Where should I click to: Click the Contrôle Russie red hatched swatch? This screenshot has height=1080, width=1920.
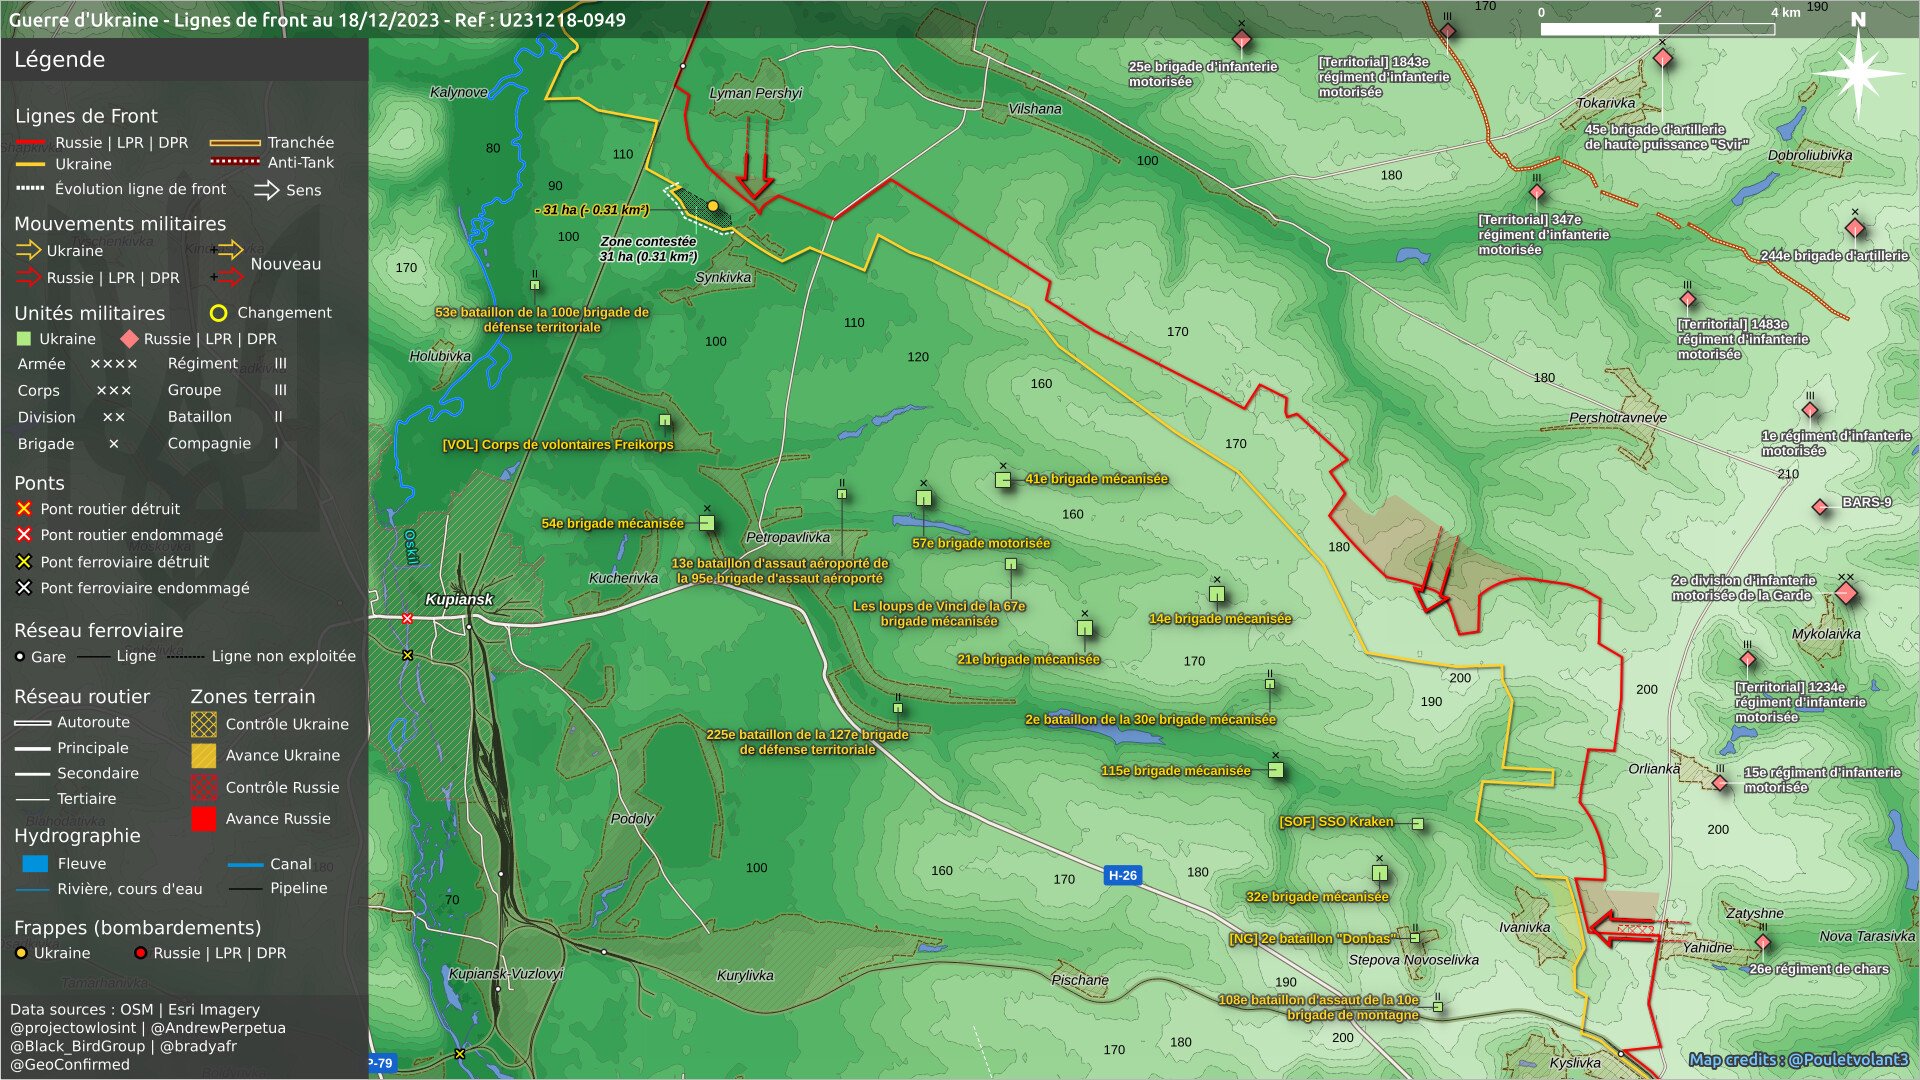(204, 787)
